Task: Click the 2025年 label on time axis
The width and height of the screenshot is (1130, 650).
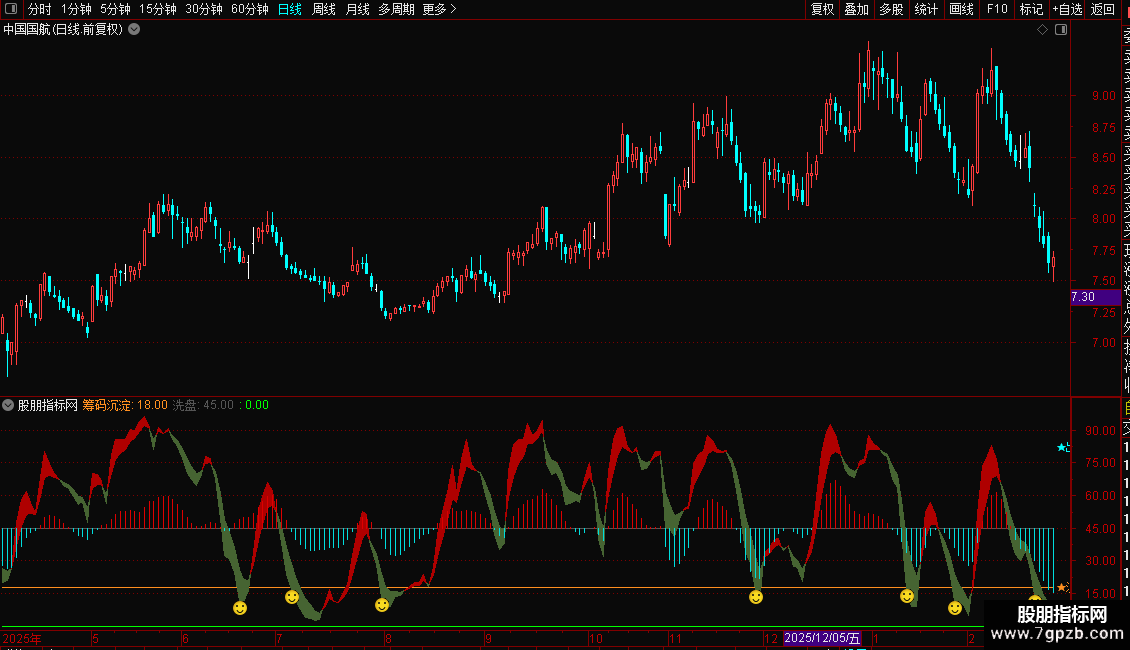Action: [x=22, y=638]
